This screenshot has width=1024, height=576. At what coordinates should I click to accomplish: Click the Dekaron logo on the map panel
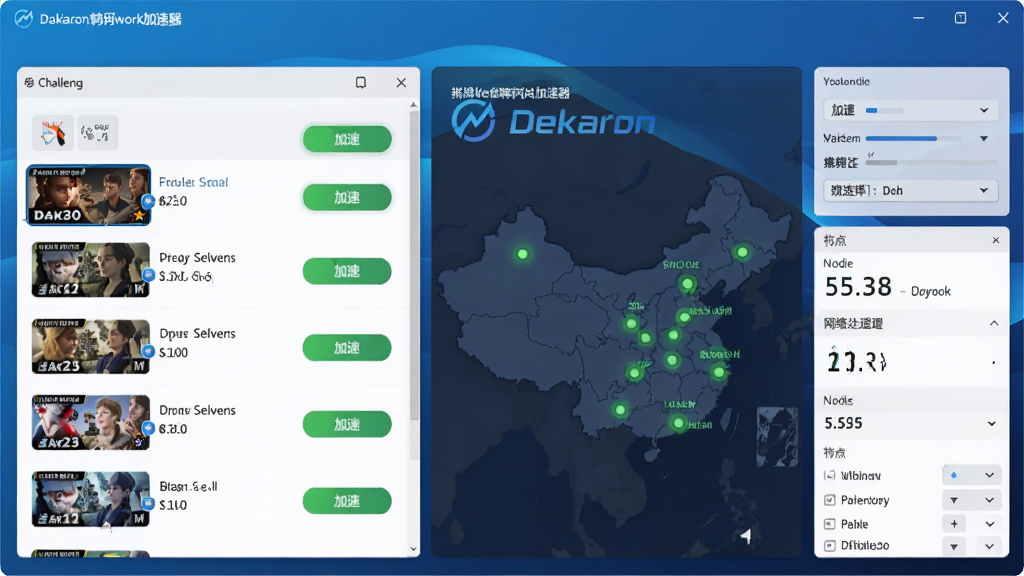[x=553, y=122]
